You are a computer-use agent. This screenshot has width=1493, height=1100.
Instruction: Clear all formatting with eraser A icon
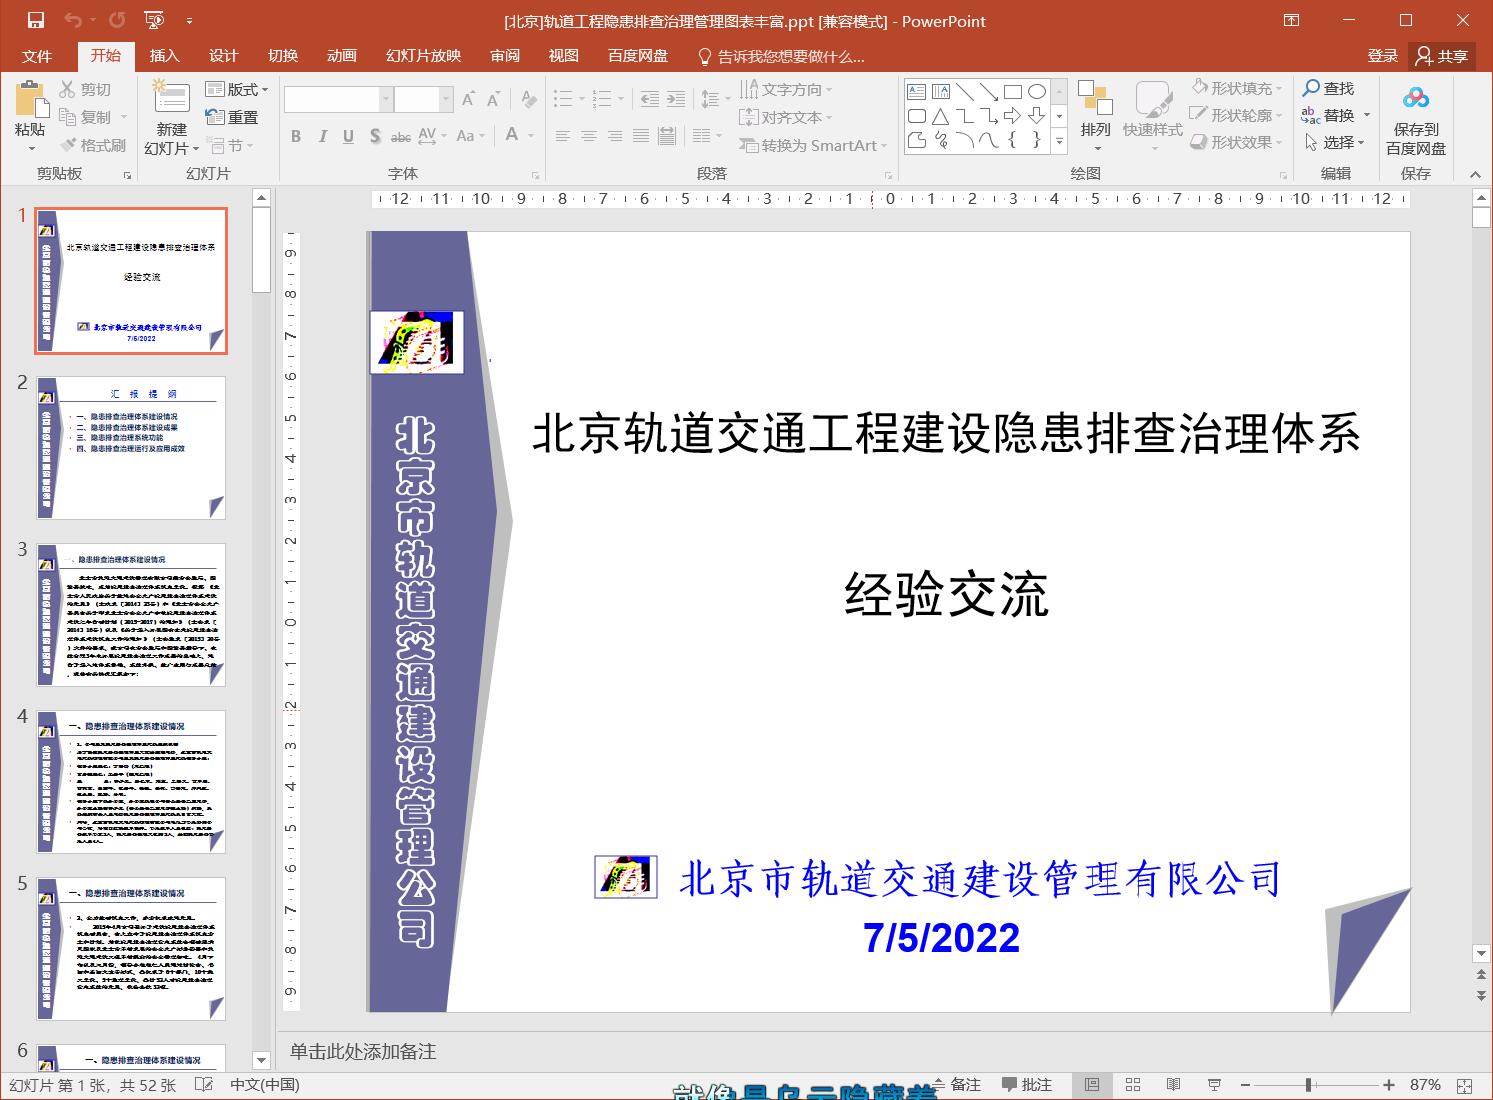click(x=529, y=99)
